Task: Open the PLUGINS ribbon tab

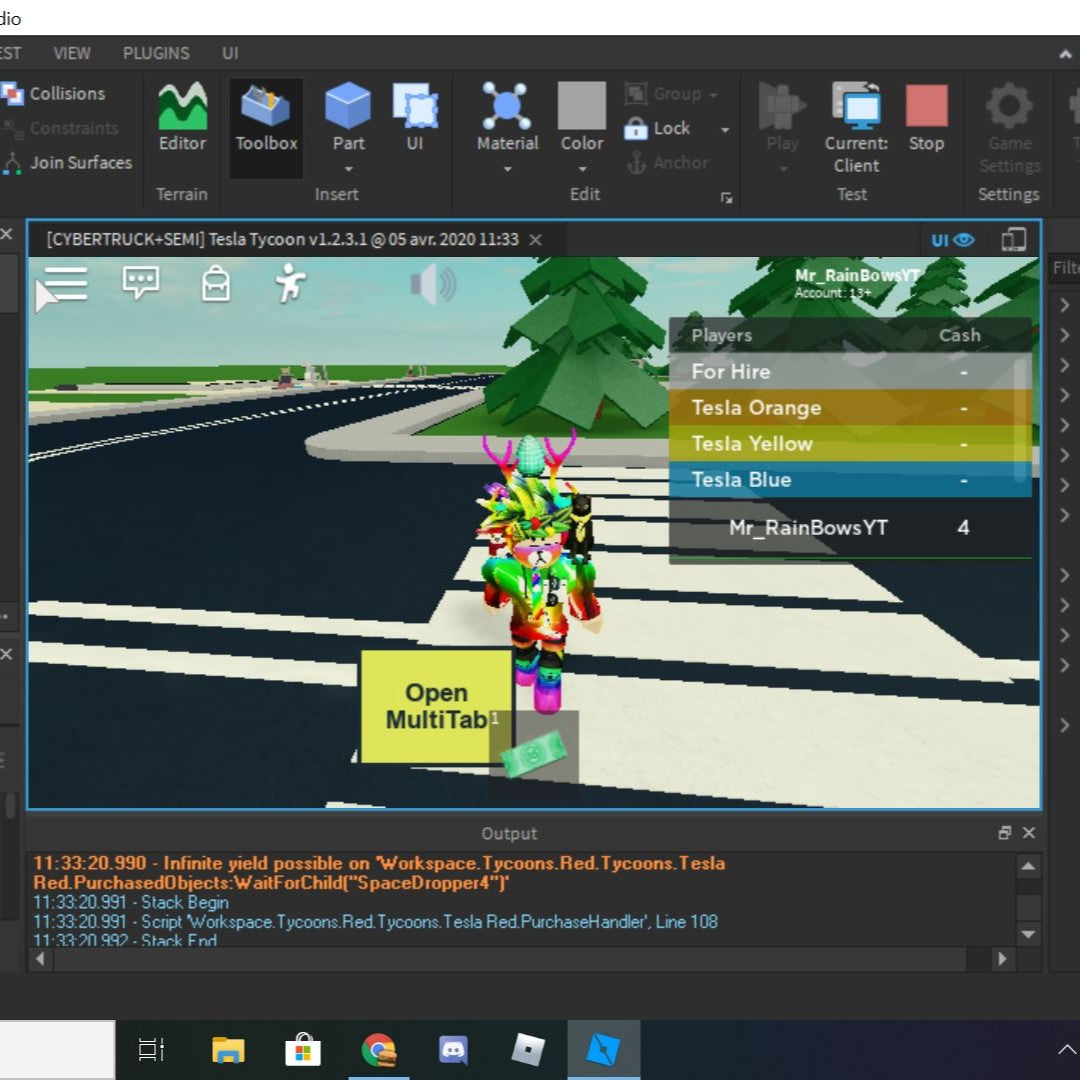Action: (156, 53)
